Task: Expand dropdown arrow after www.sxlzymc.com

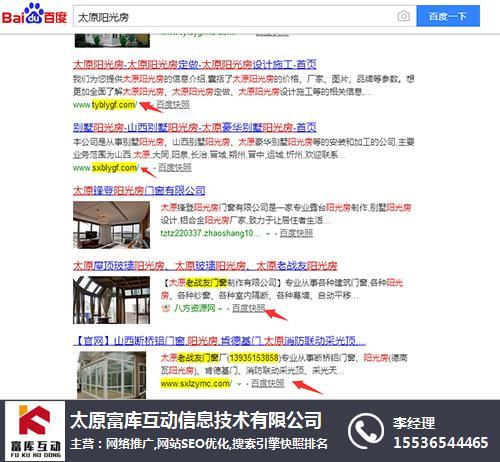Action: point(239,384)
